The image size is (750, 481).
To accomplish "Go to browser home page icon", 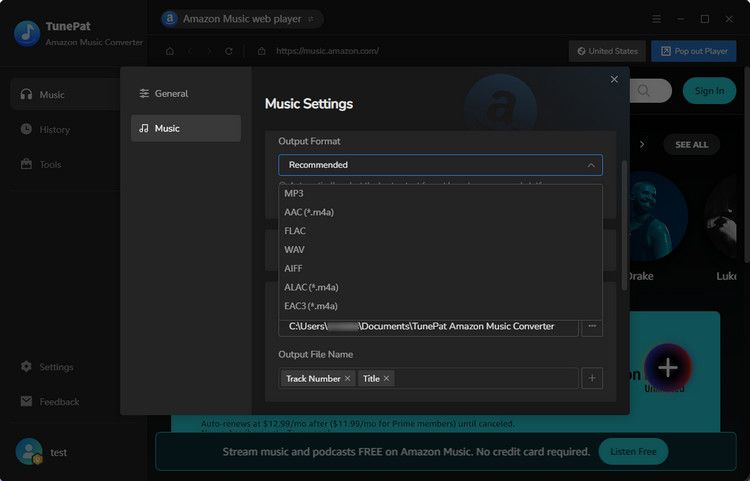I will pos(170,51).
